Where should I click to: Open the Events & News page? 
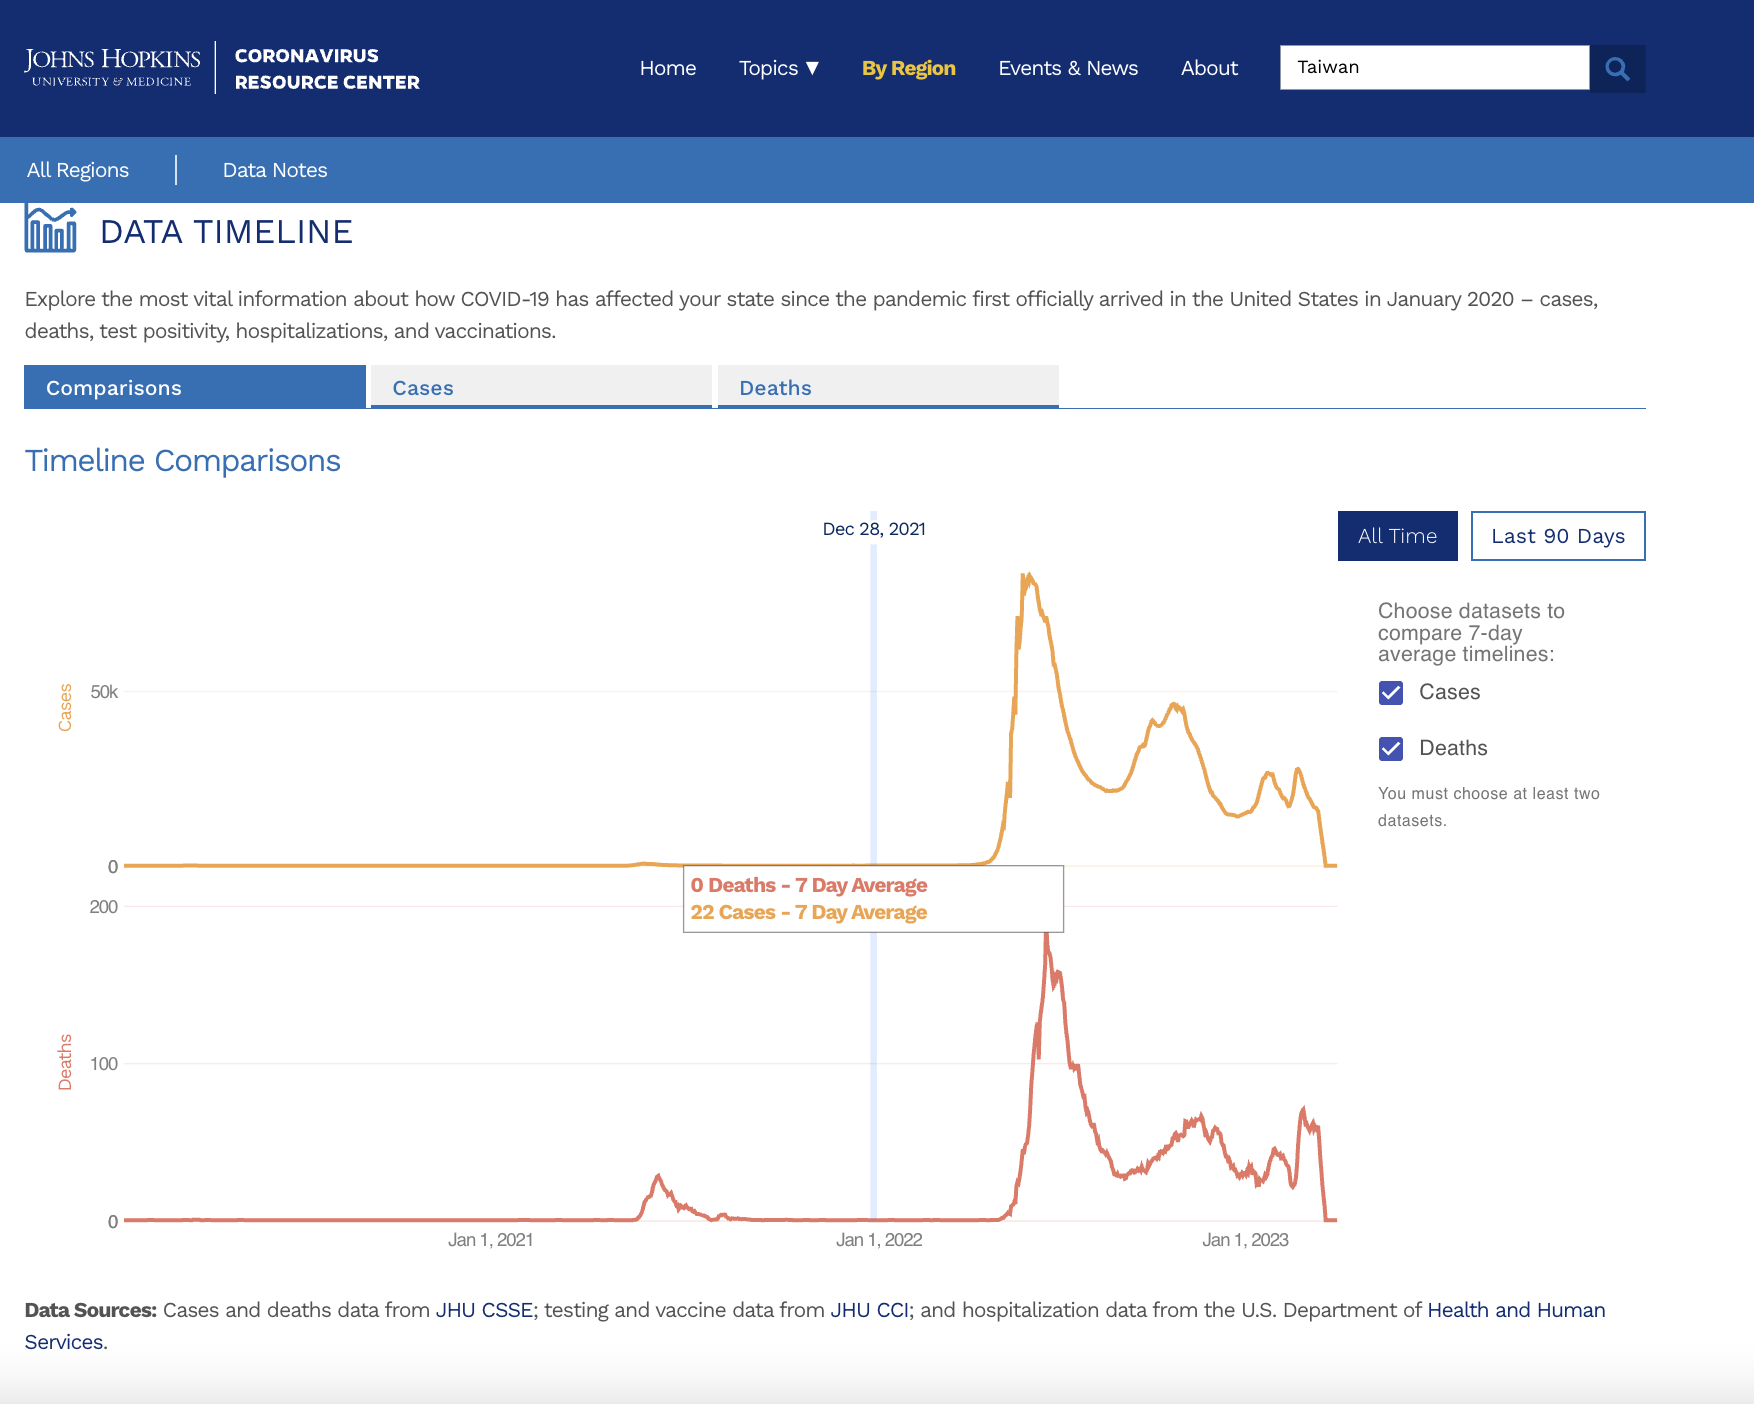1067,68
